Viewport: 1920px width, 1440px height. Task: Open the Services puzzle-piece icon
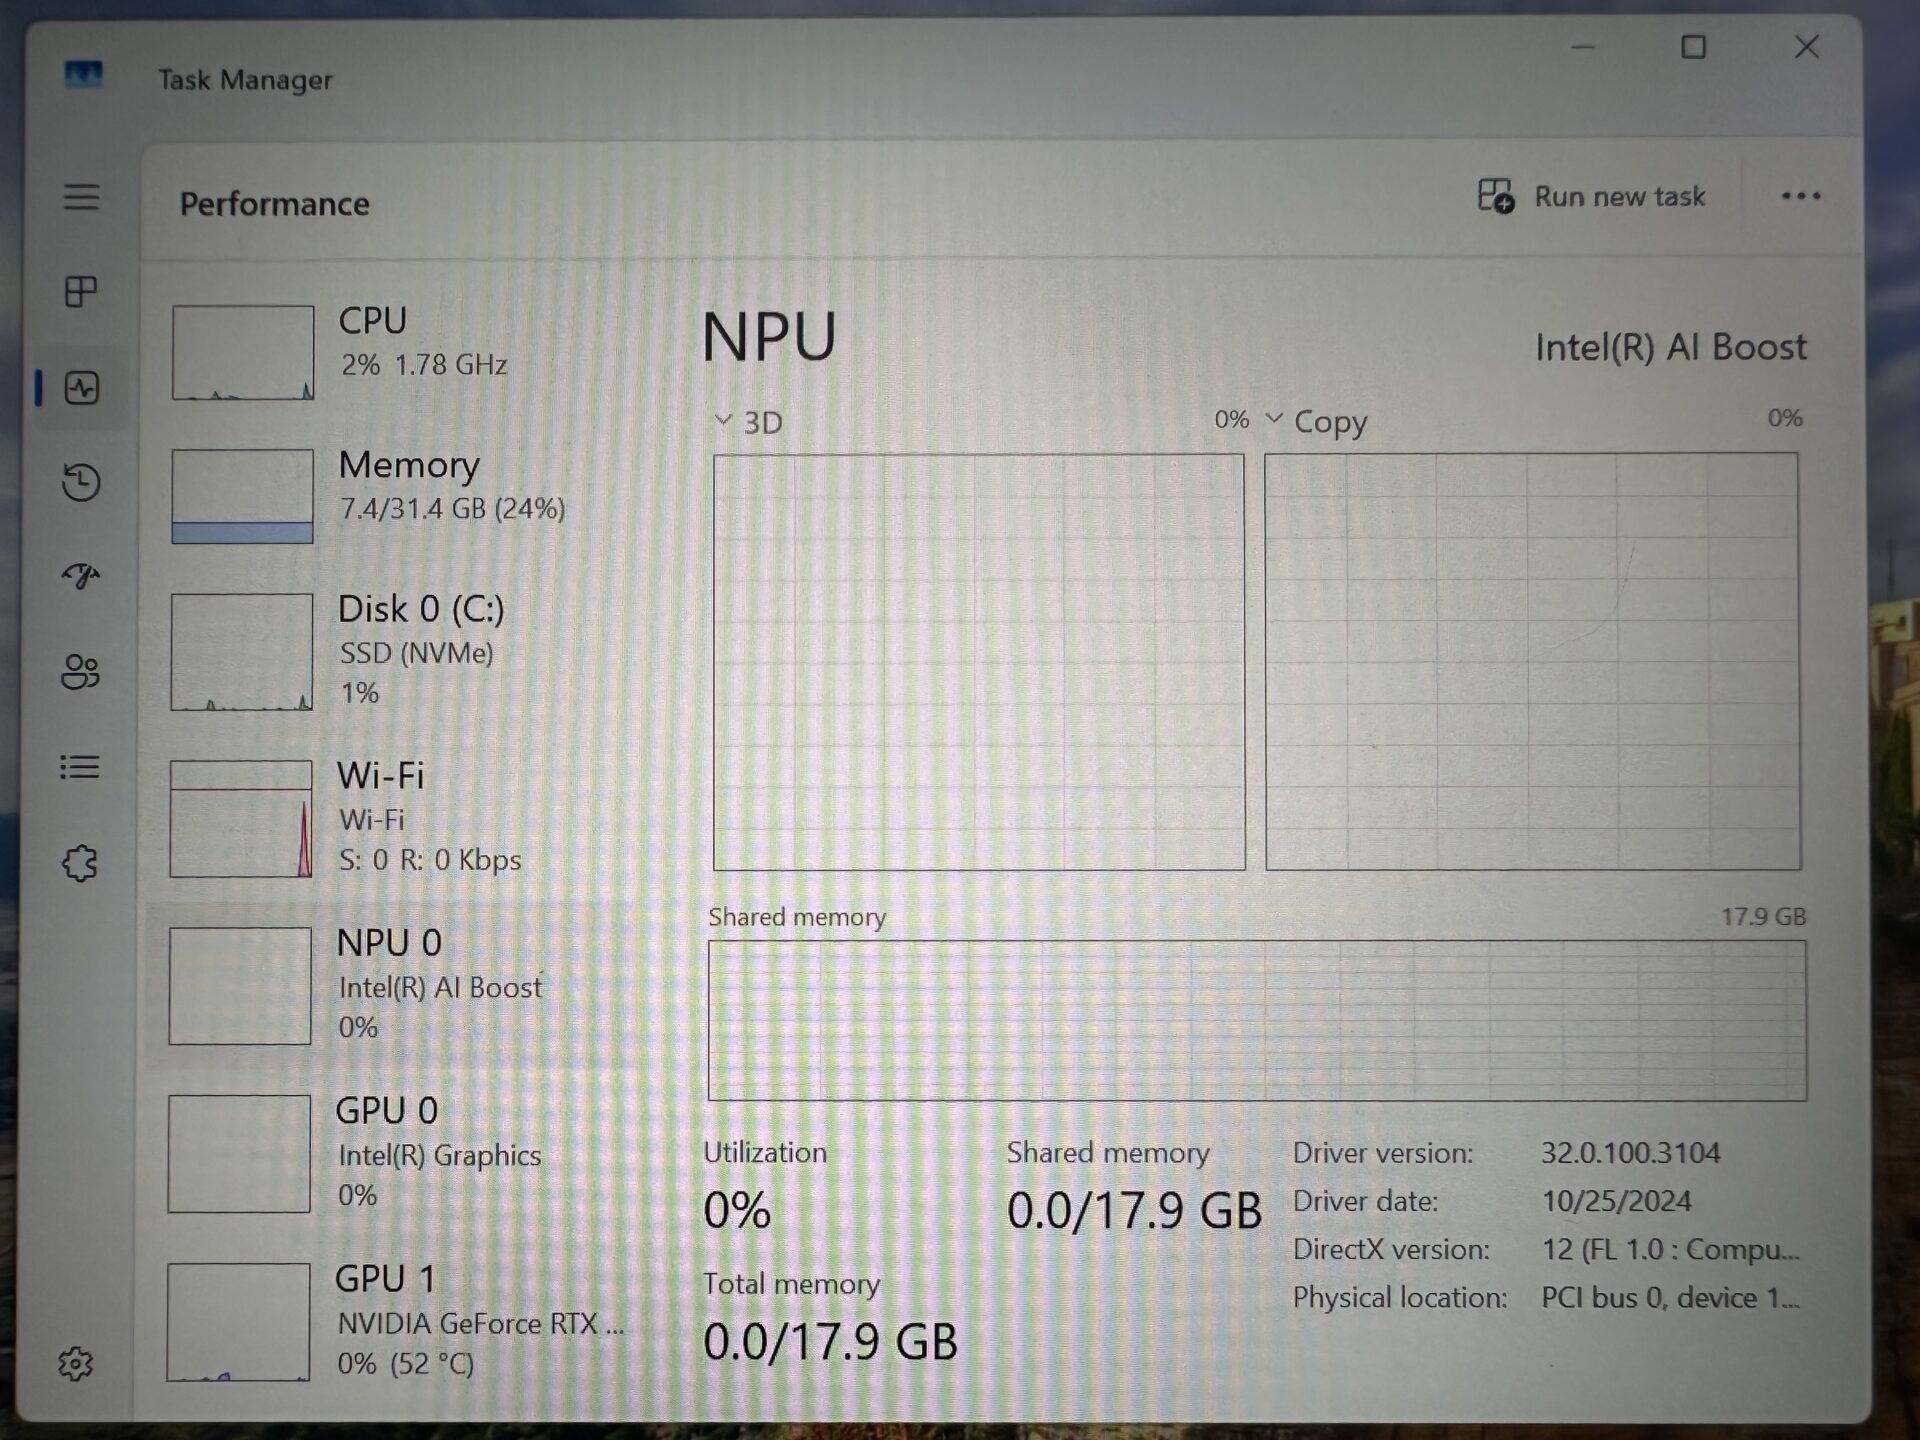[x=81, y=863]
